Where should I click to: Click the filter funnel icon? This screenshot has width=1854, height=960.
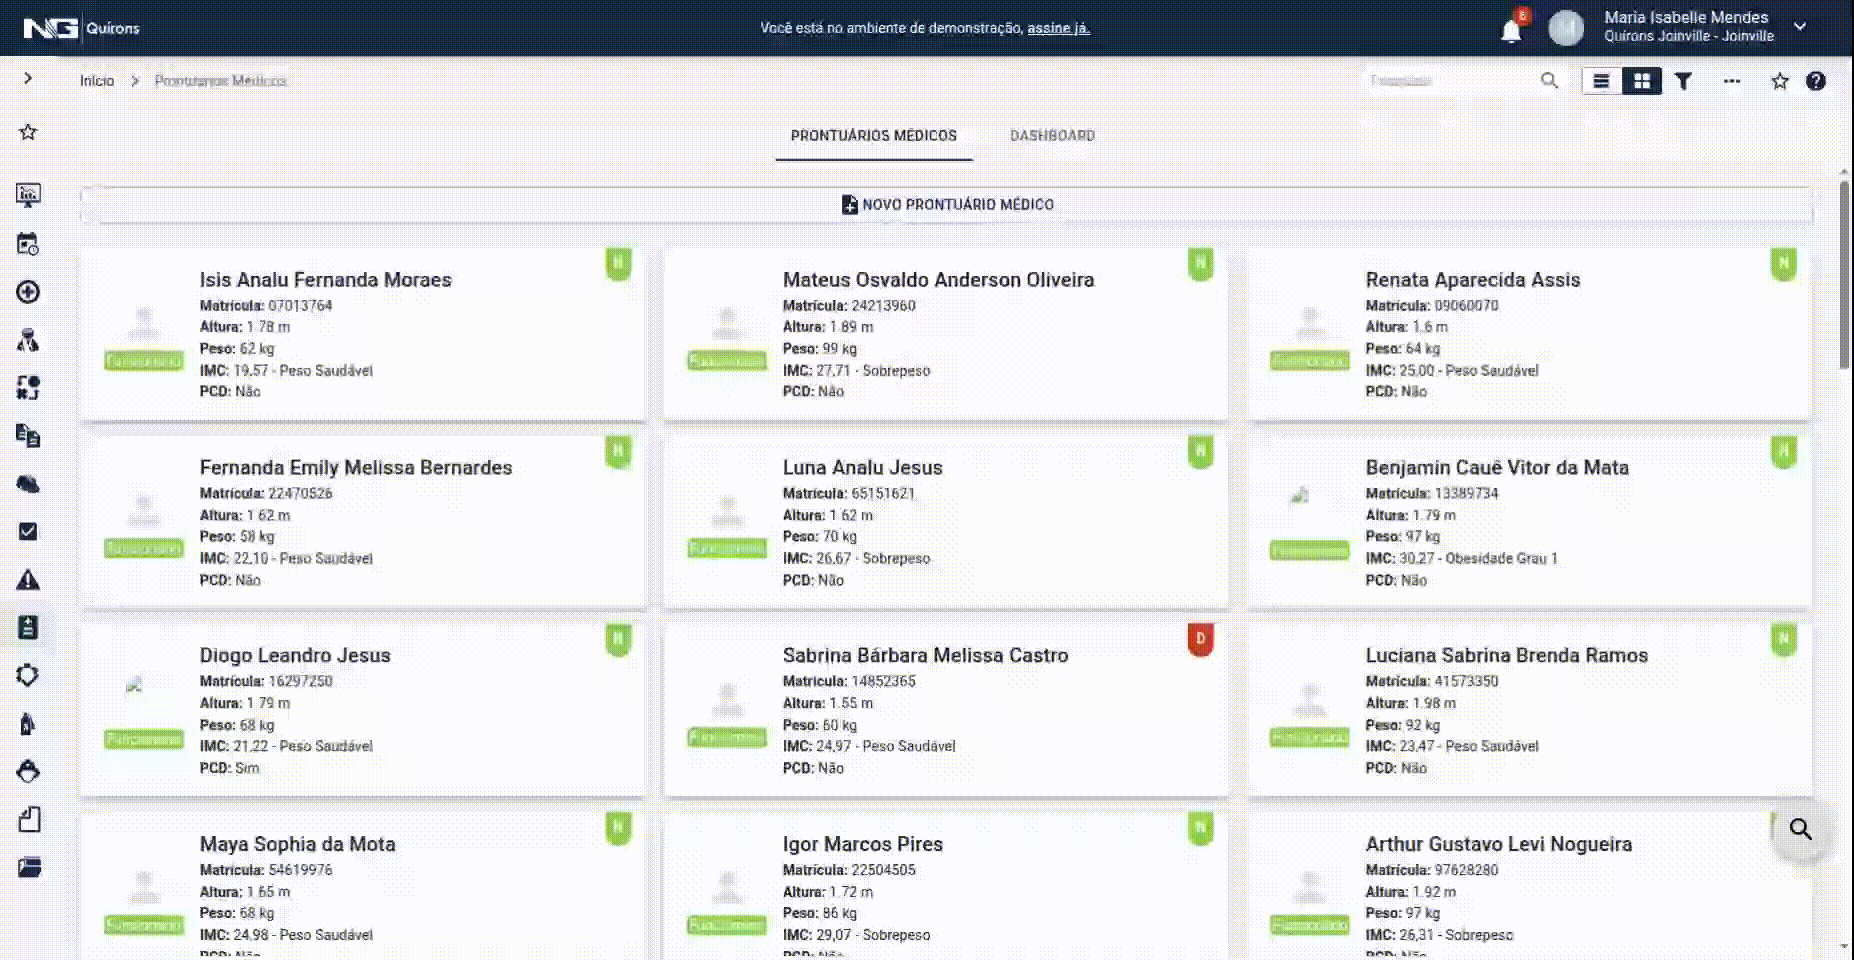tap(1683, 81)
